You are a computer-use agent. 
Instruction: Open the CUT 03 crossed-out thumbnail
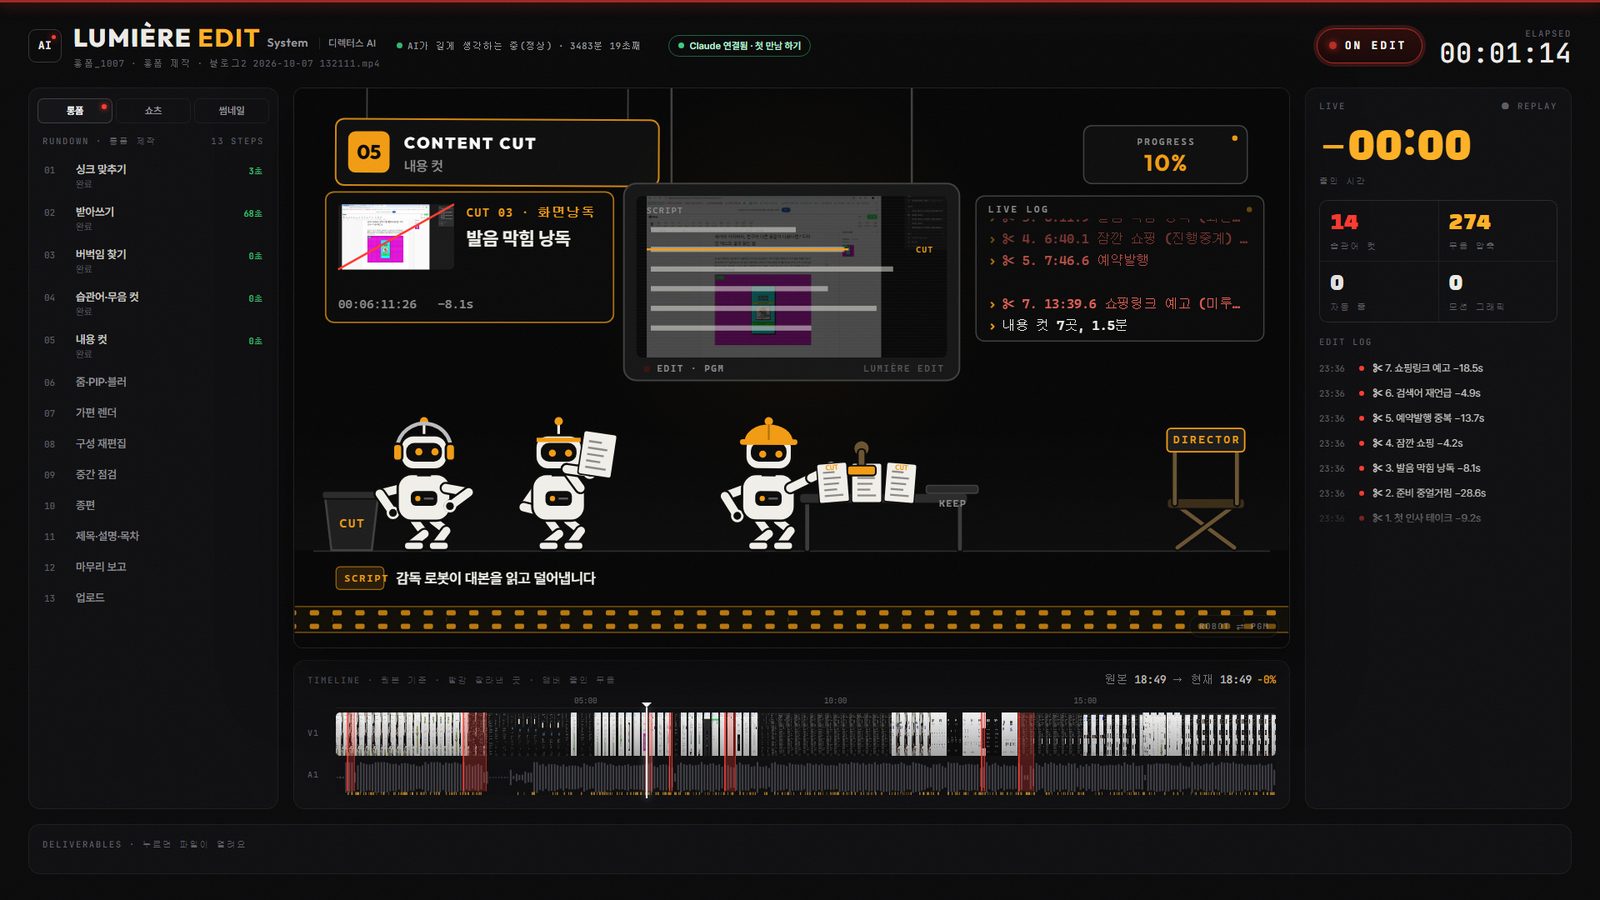pos(385,237)
